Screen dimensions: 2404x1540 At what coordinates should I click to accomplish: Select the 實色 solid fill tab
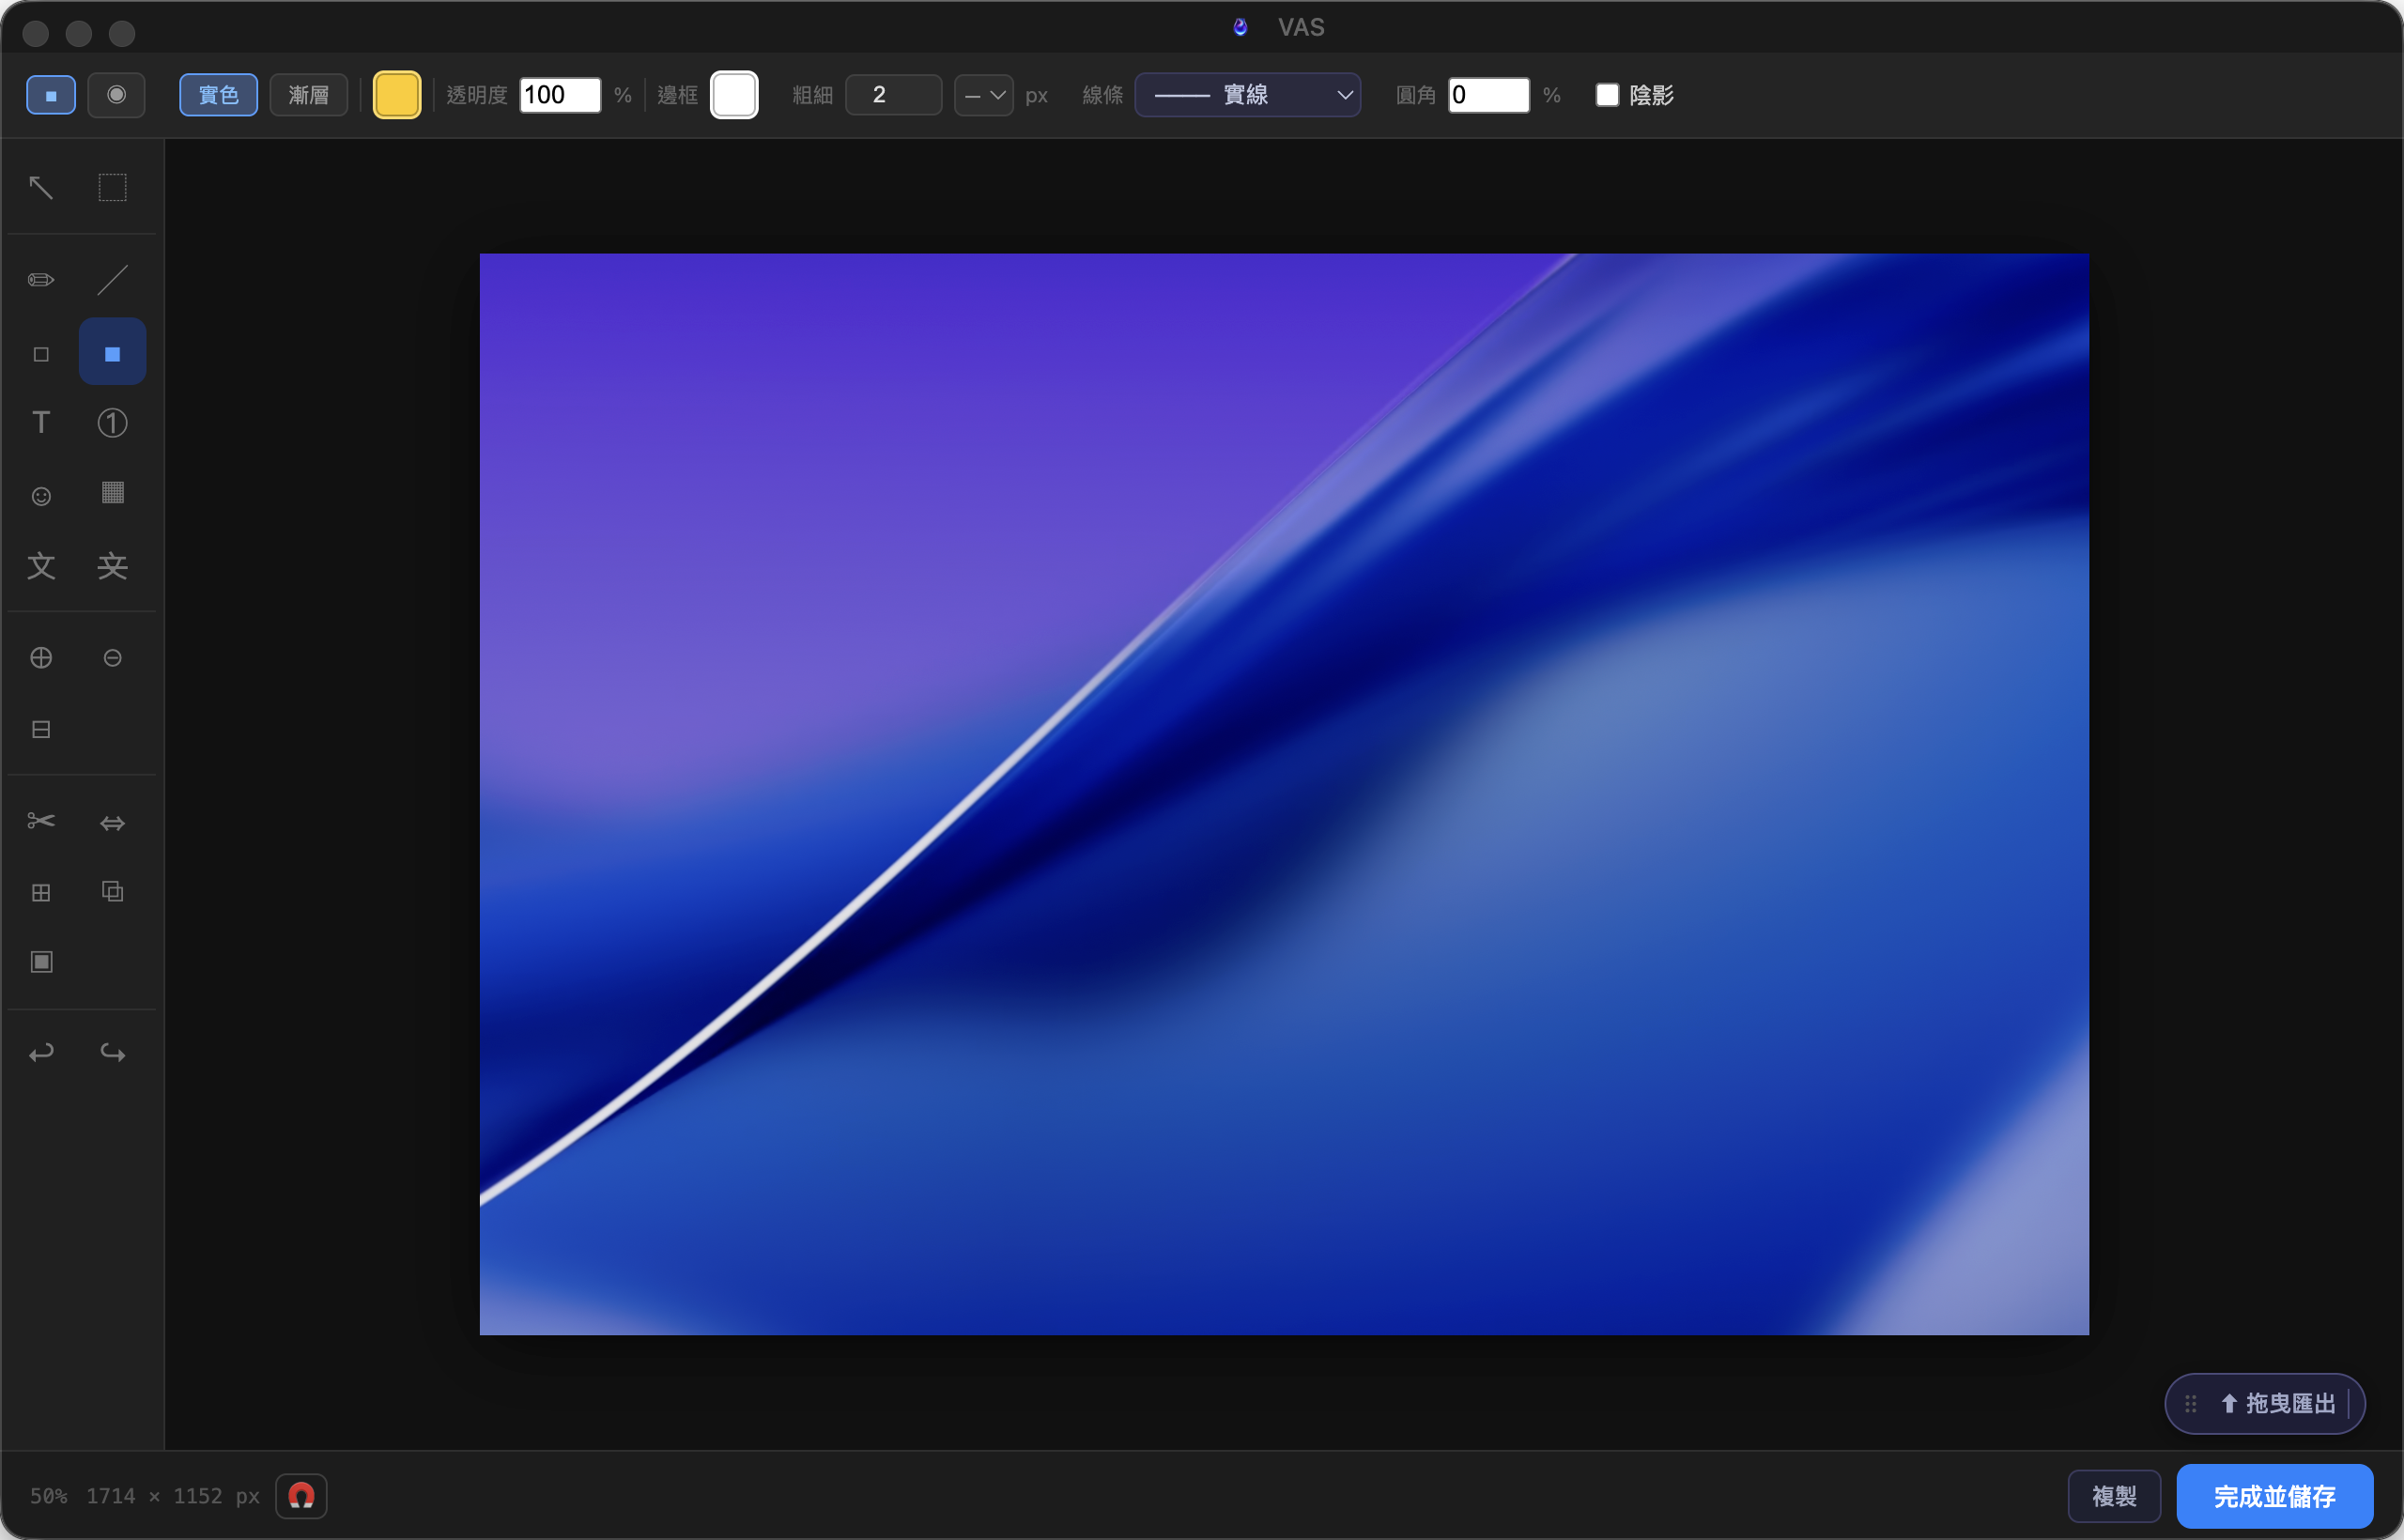click(218, 95)
